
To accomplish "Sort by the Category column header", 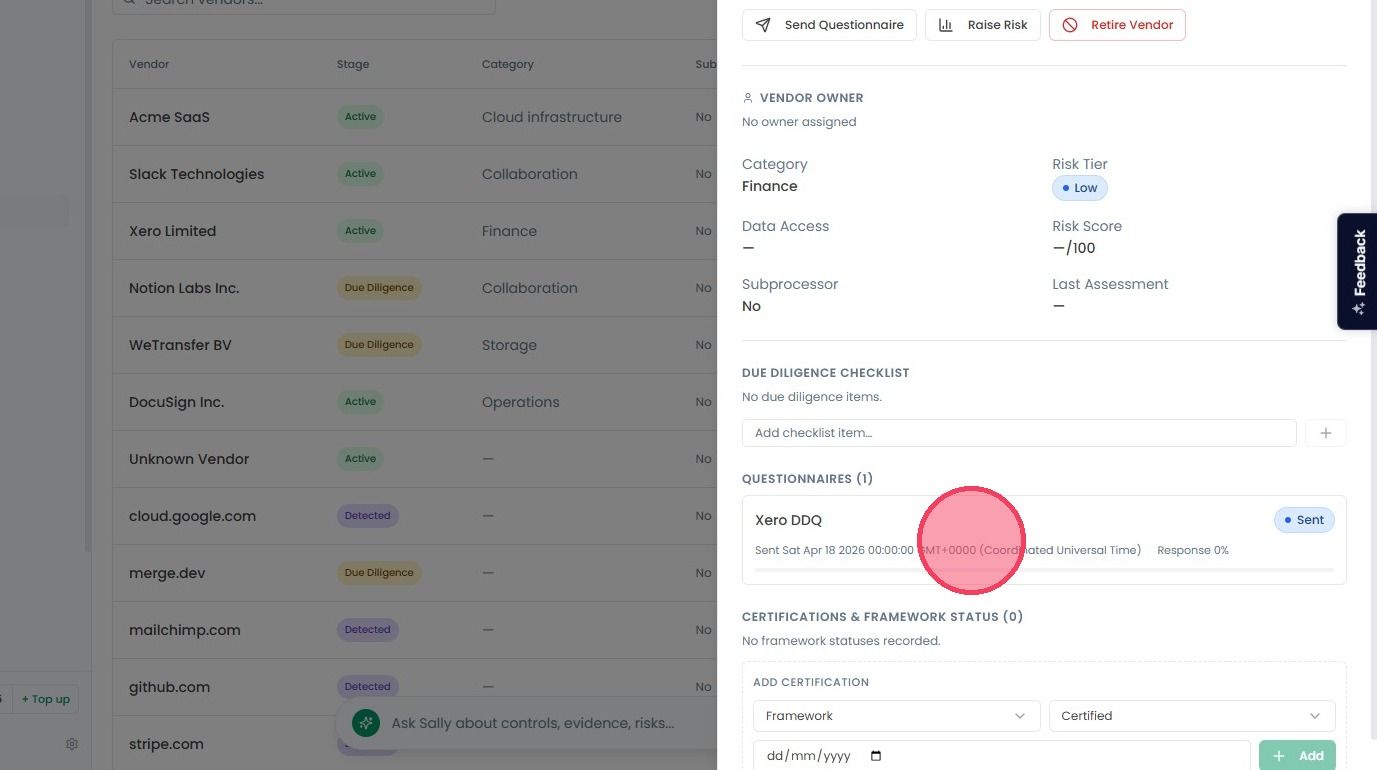I will point(508,64).
